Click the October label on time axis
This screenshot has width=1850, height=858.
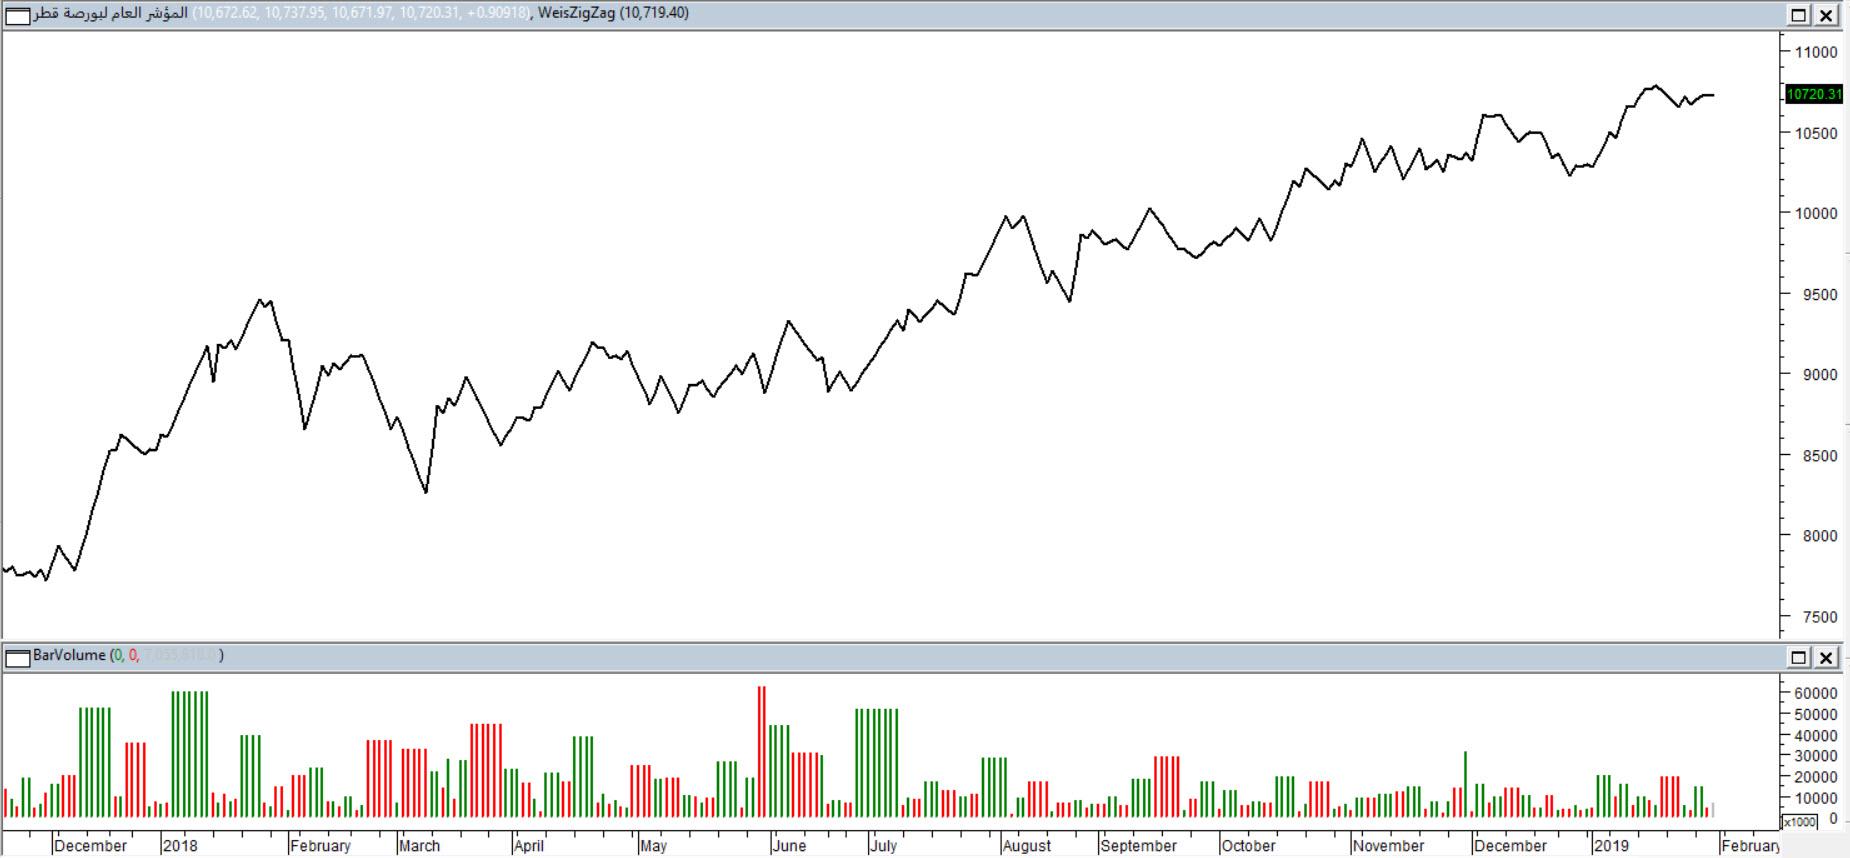point(1248,845)
